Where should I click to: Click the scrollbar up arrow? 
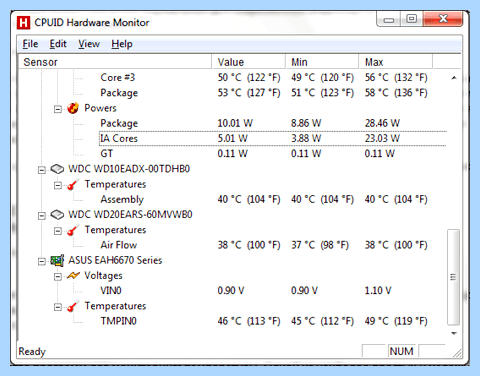click(454, 78)
